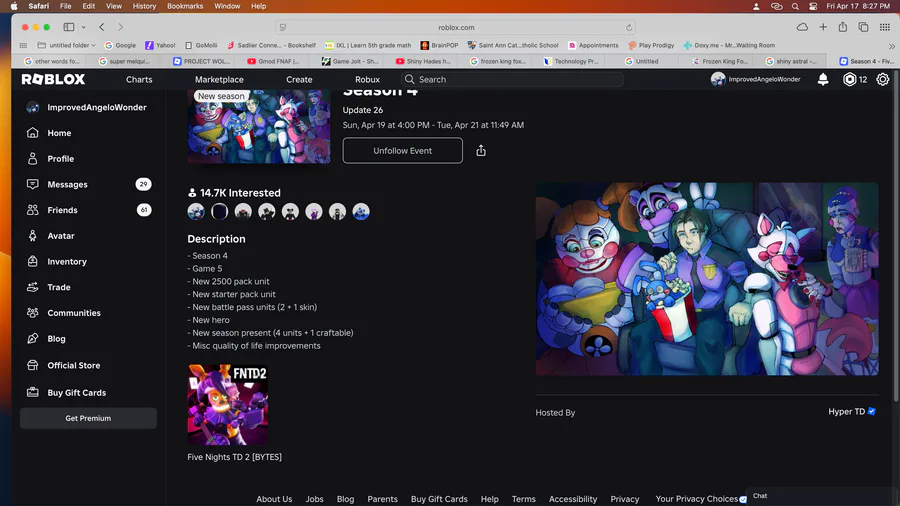Click Safari share toolbar icon
This screenshot has height=506, width=900.
(x=843, y=27)
